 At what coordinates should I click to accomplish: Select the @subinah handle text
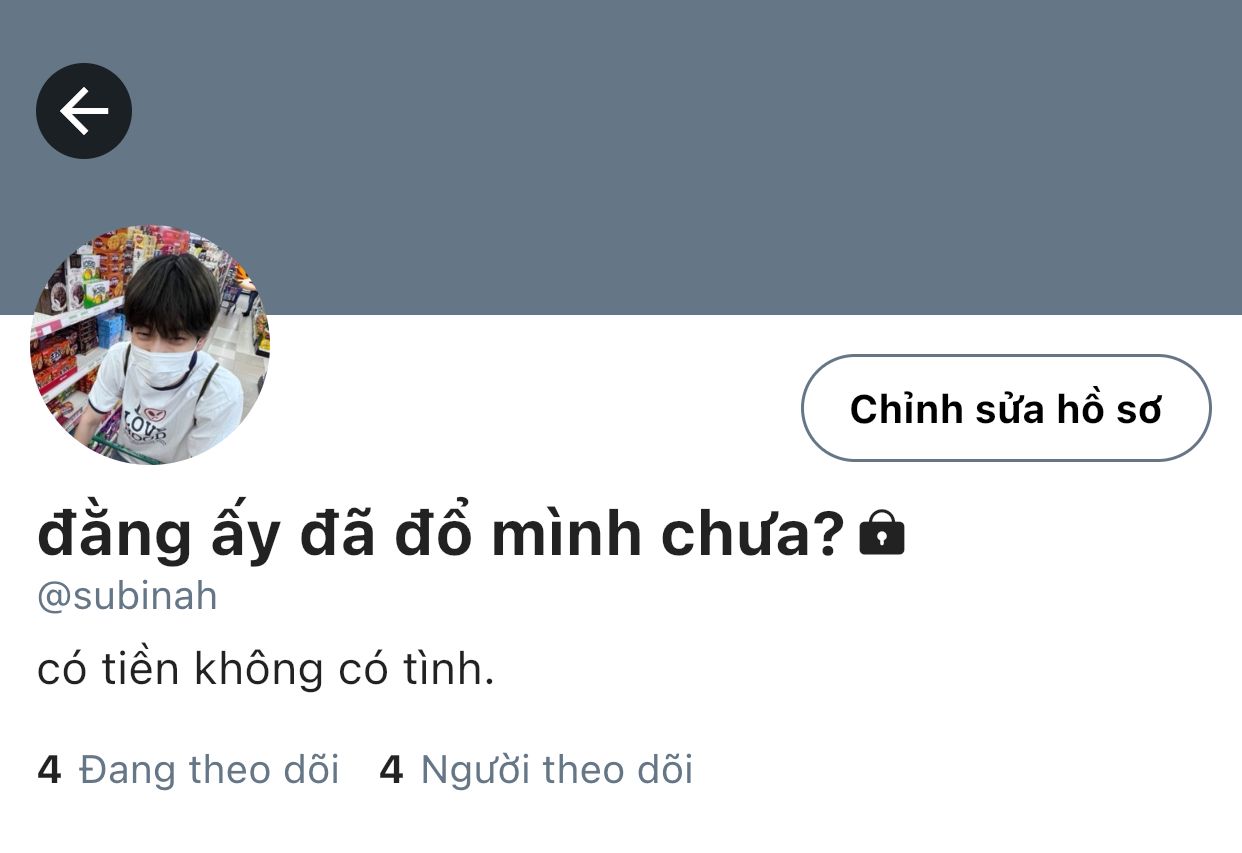pos(127,596)
